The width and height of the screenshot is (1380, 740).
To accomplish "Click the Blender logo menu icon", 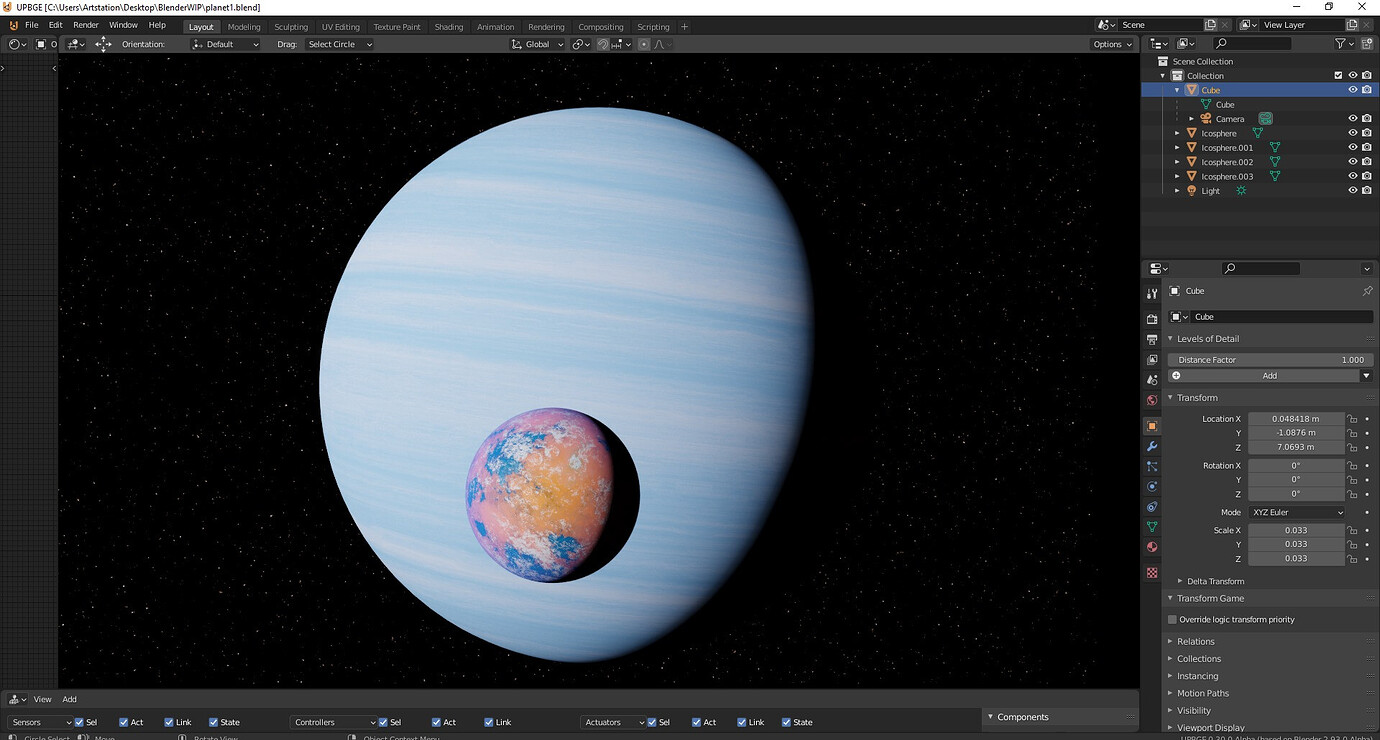I will point(14,25).
